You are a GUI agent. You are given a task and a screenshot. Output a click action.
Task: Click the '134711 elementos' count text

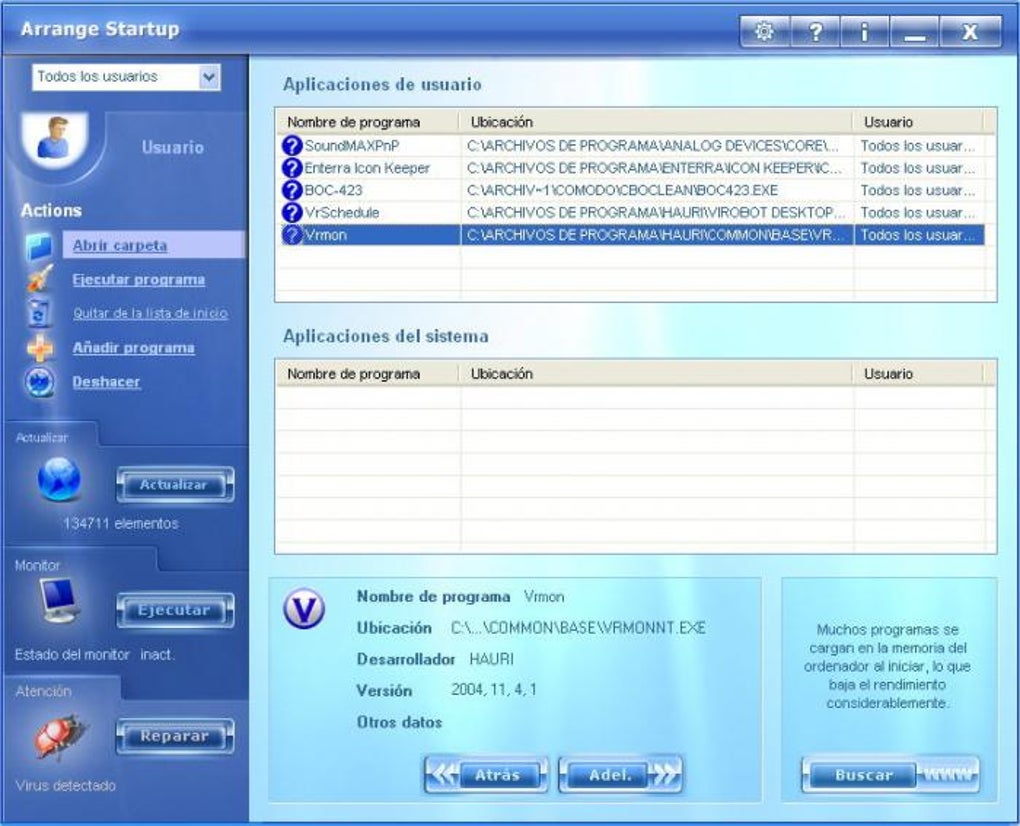[120, 523]
